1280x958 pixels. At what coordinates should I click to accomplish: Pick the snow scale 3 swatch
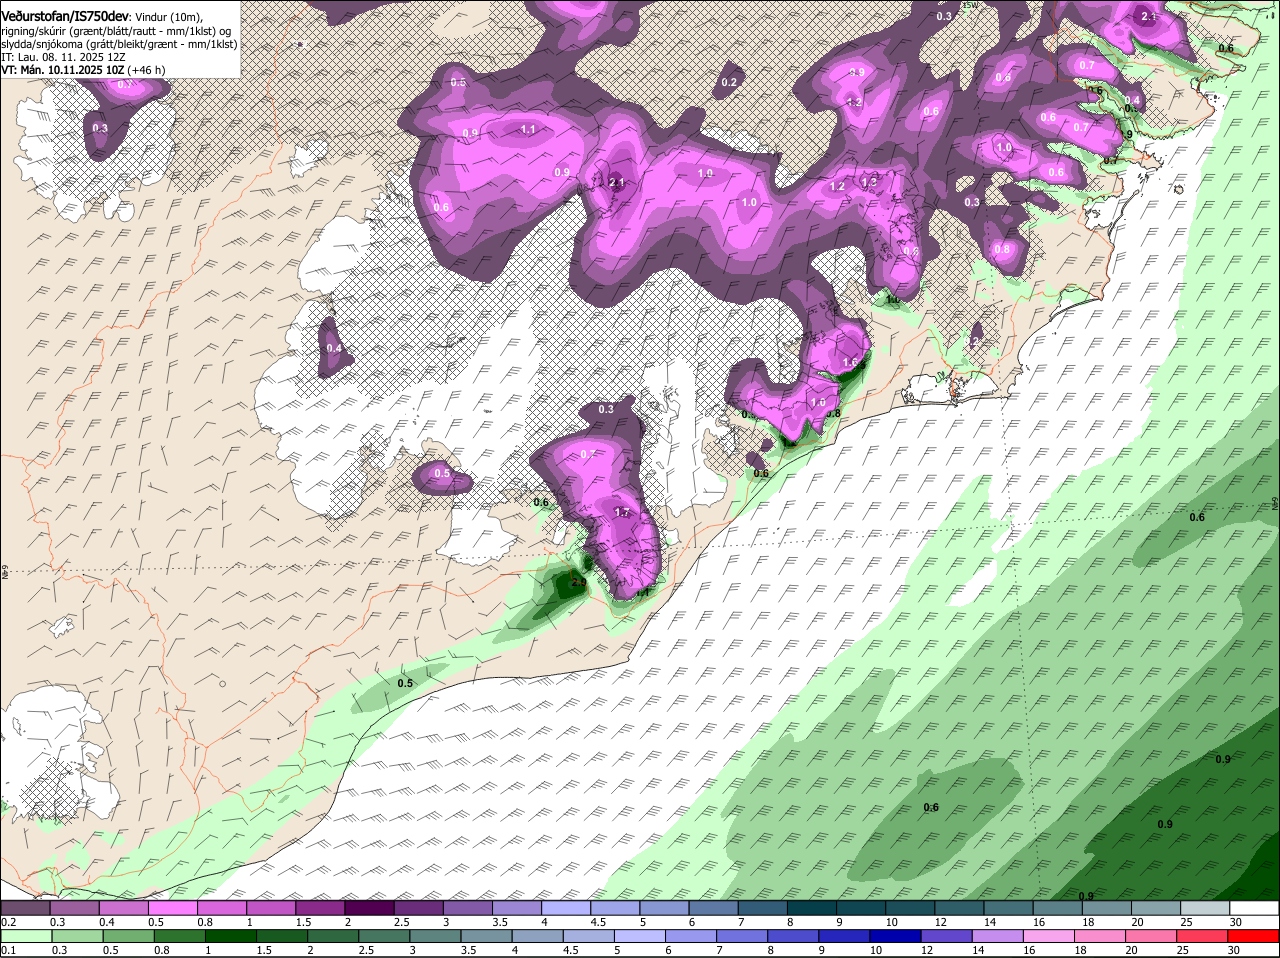coord(467,908)
